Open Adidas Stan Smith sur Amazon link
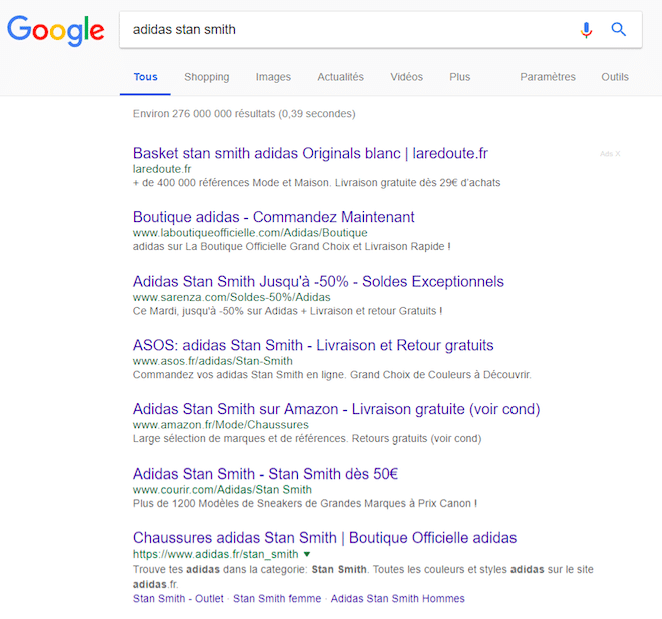This screenshot has width=662, height=619. pos(336,409)
